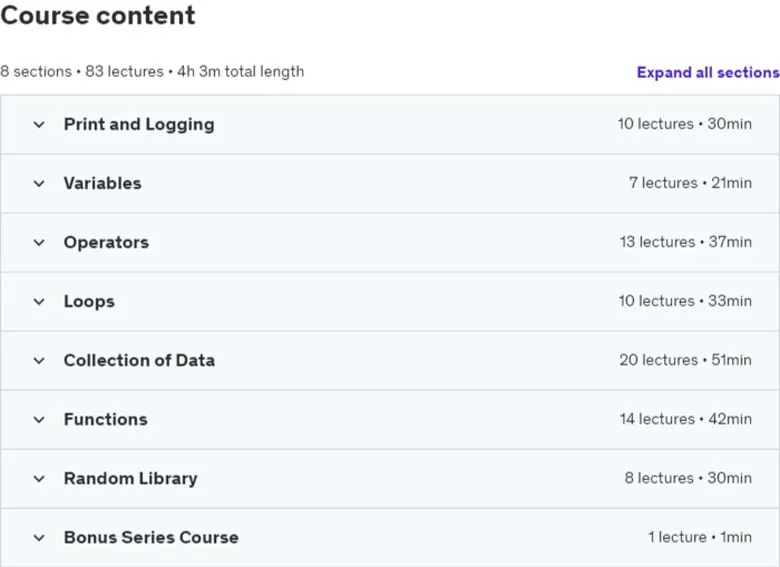This screenshot has height=567, width=780.
Task: Click the '13 lectures • 37min' label
Action: click(685, 242)
